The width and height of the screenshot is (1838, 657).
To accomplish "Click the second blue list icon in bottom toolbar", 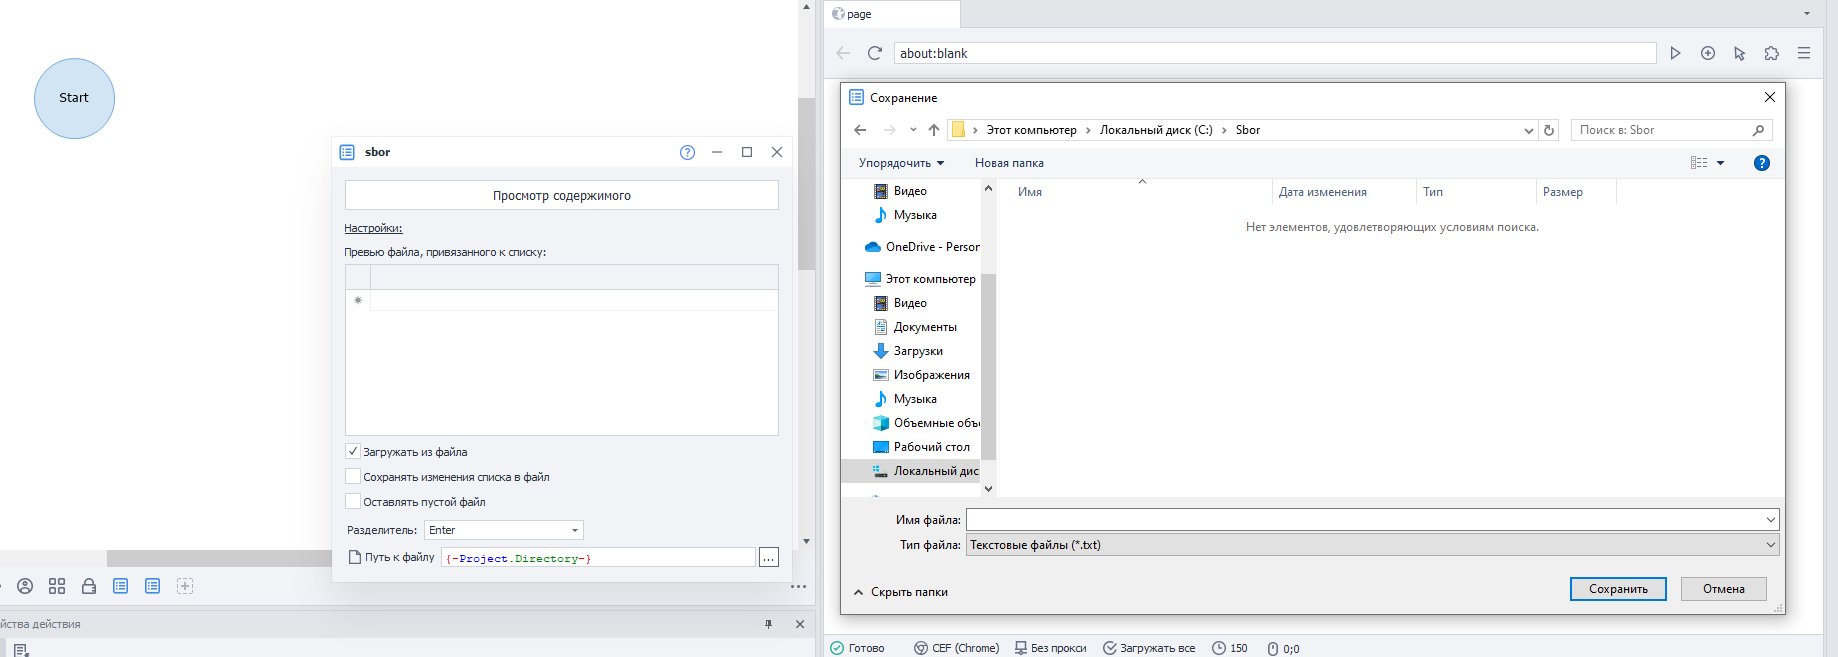I will click(152, 586).
